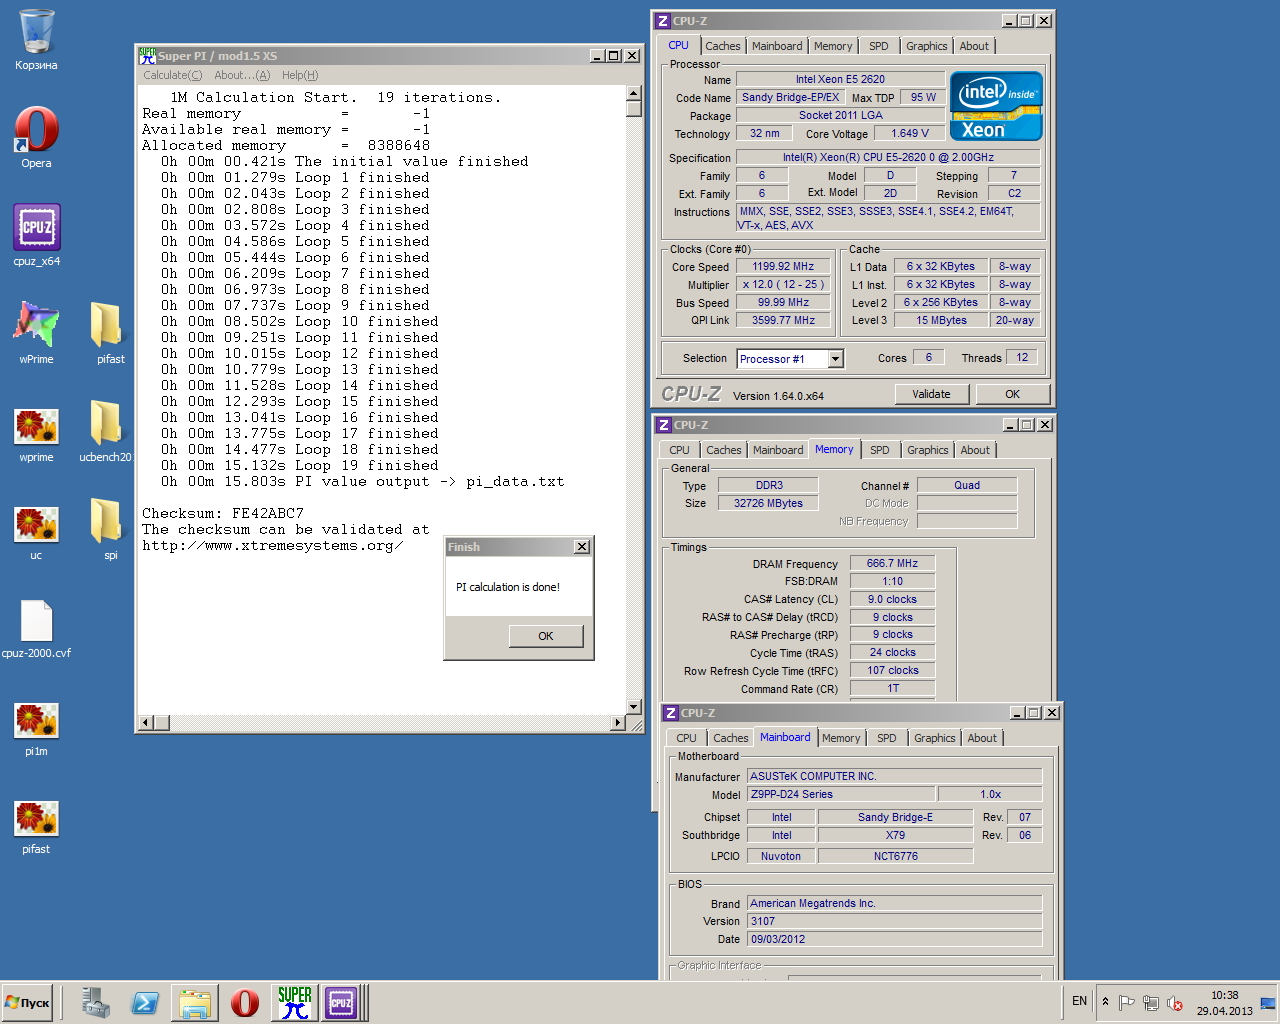The width and height of the screenshot is (1280, 1024).
Task: Click OK in the Finish dialog
Action: [546, 636]
